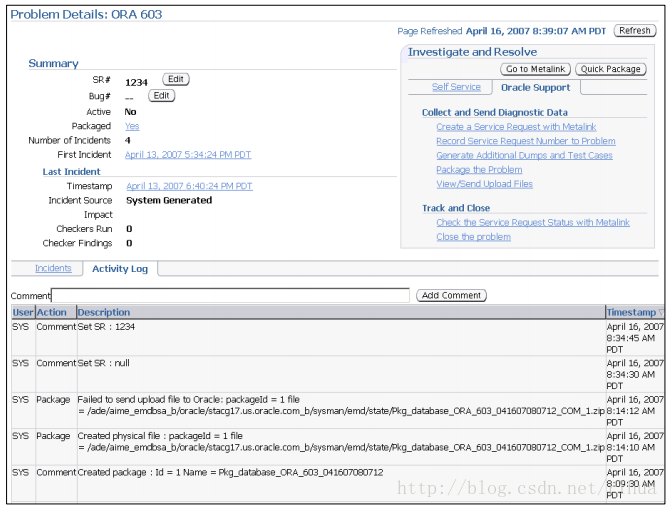Switch to Self Service tab
The height and width of the screenshot is (508, 668).
click(456, 87)
